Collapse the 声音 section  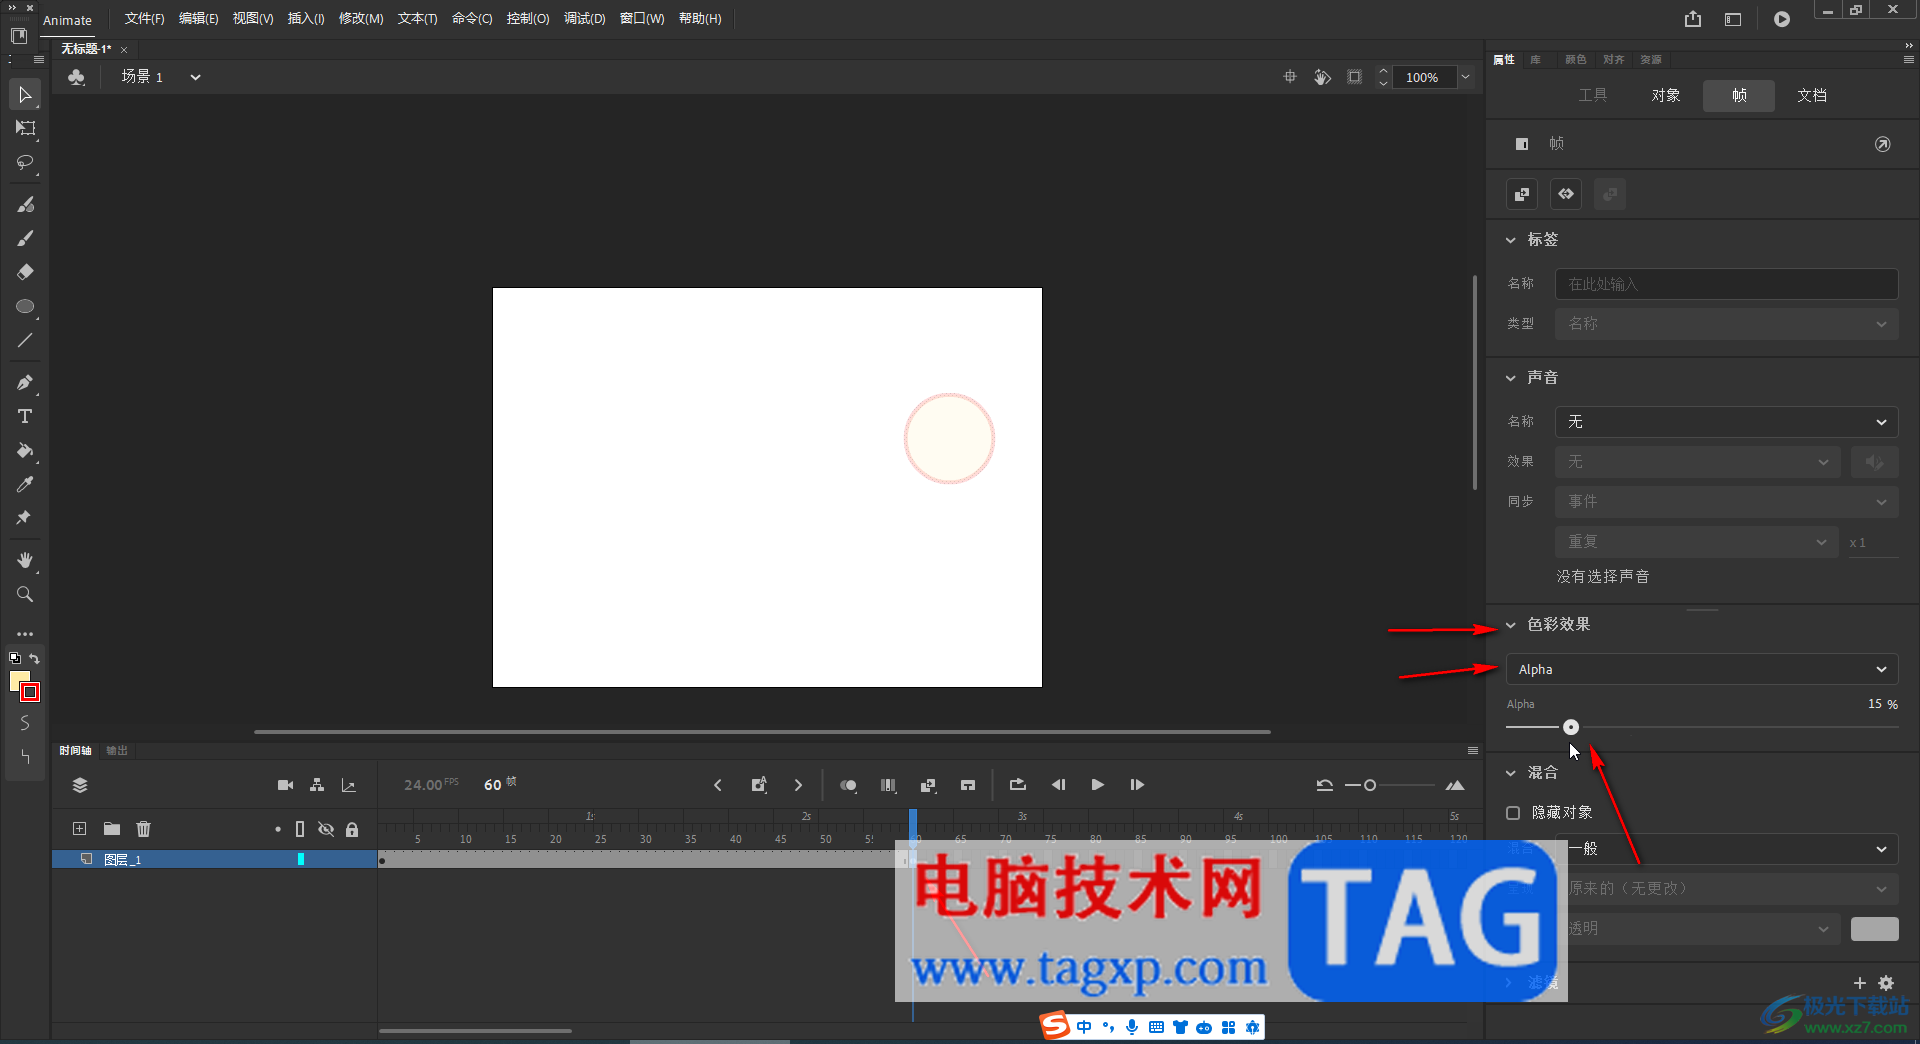1511,378
